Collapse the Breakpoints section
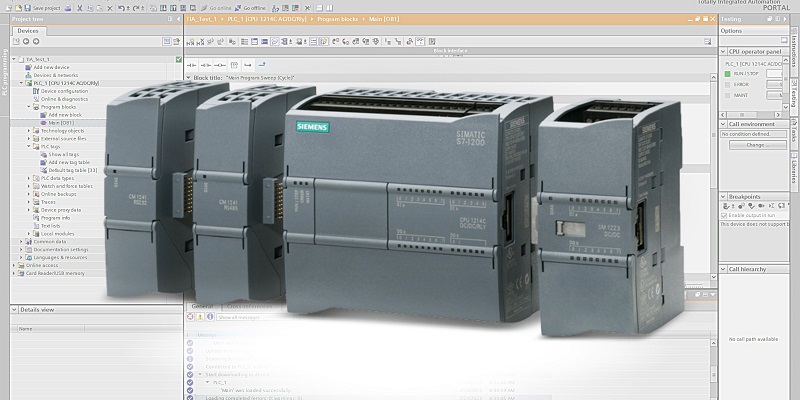The image size is (800, 400). 723,196
